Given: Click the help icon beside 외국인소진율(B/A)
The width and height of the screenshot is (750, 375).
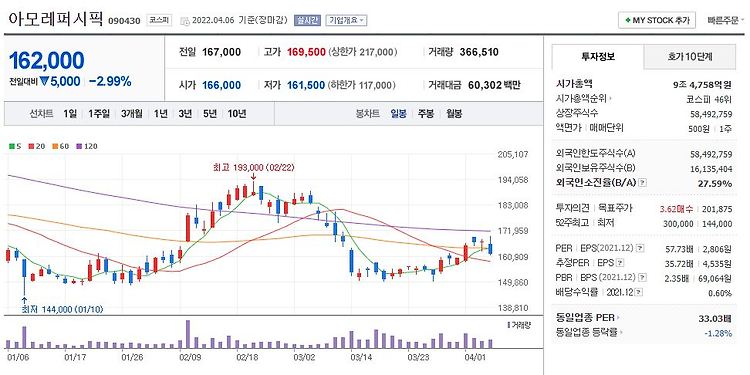Looking at the screenshot, I should (x=643, y=183).
